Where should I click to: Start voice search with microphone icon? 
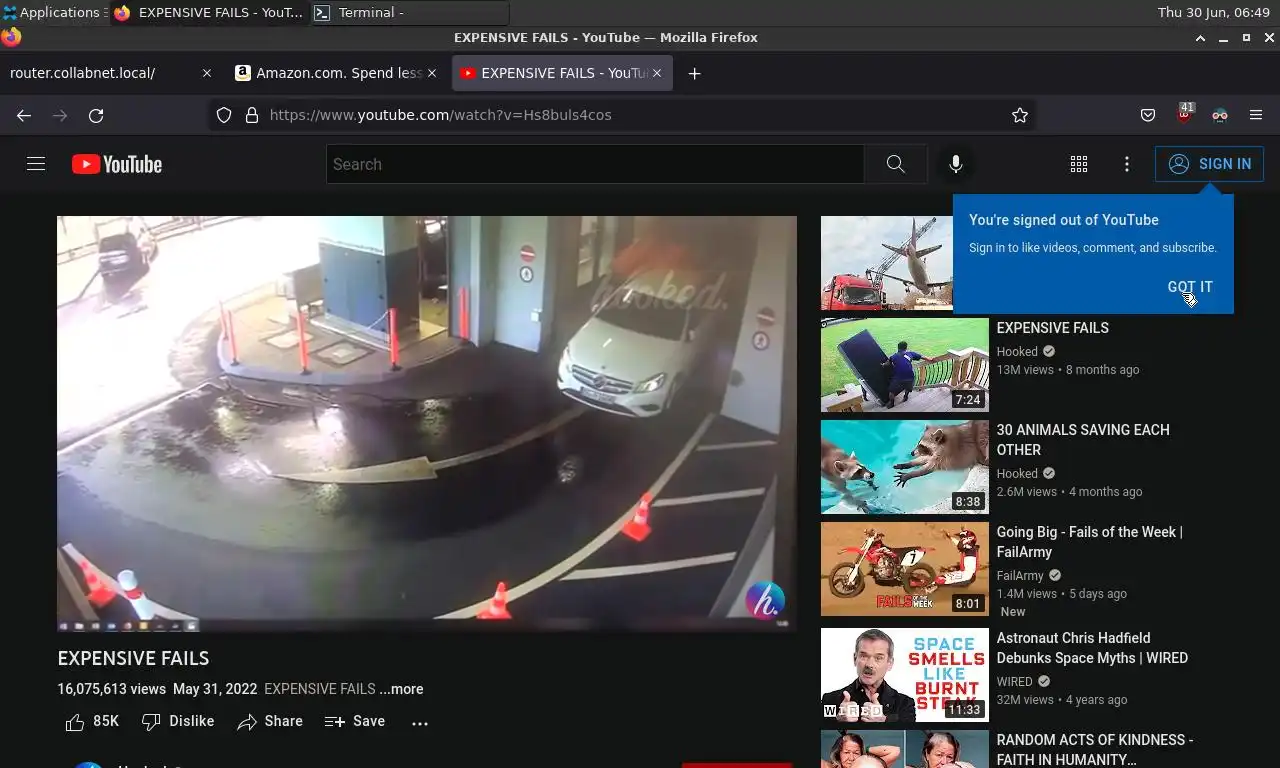coord(956,164)
